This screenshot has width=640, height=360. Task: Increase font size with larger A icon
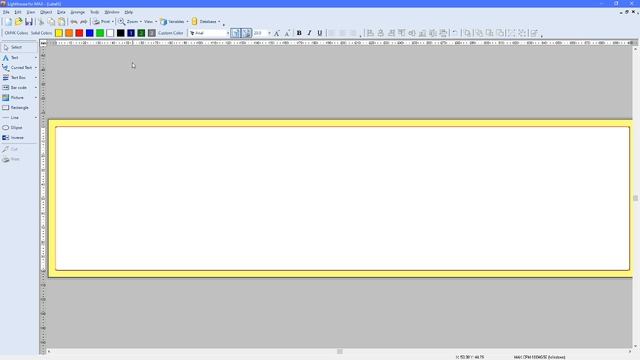[277, 33]
